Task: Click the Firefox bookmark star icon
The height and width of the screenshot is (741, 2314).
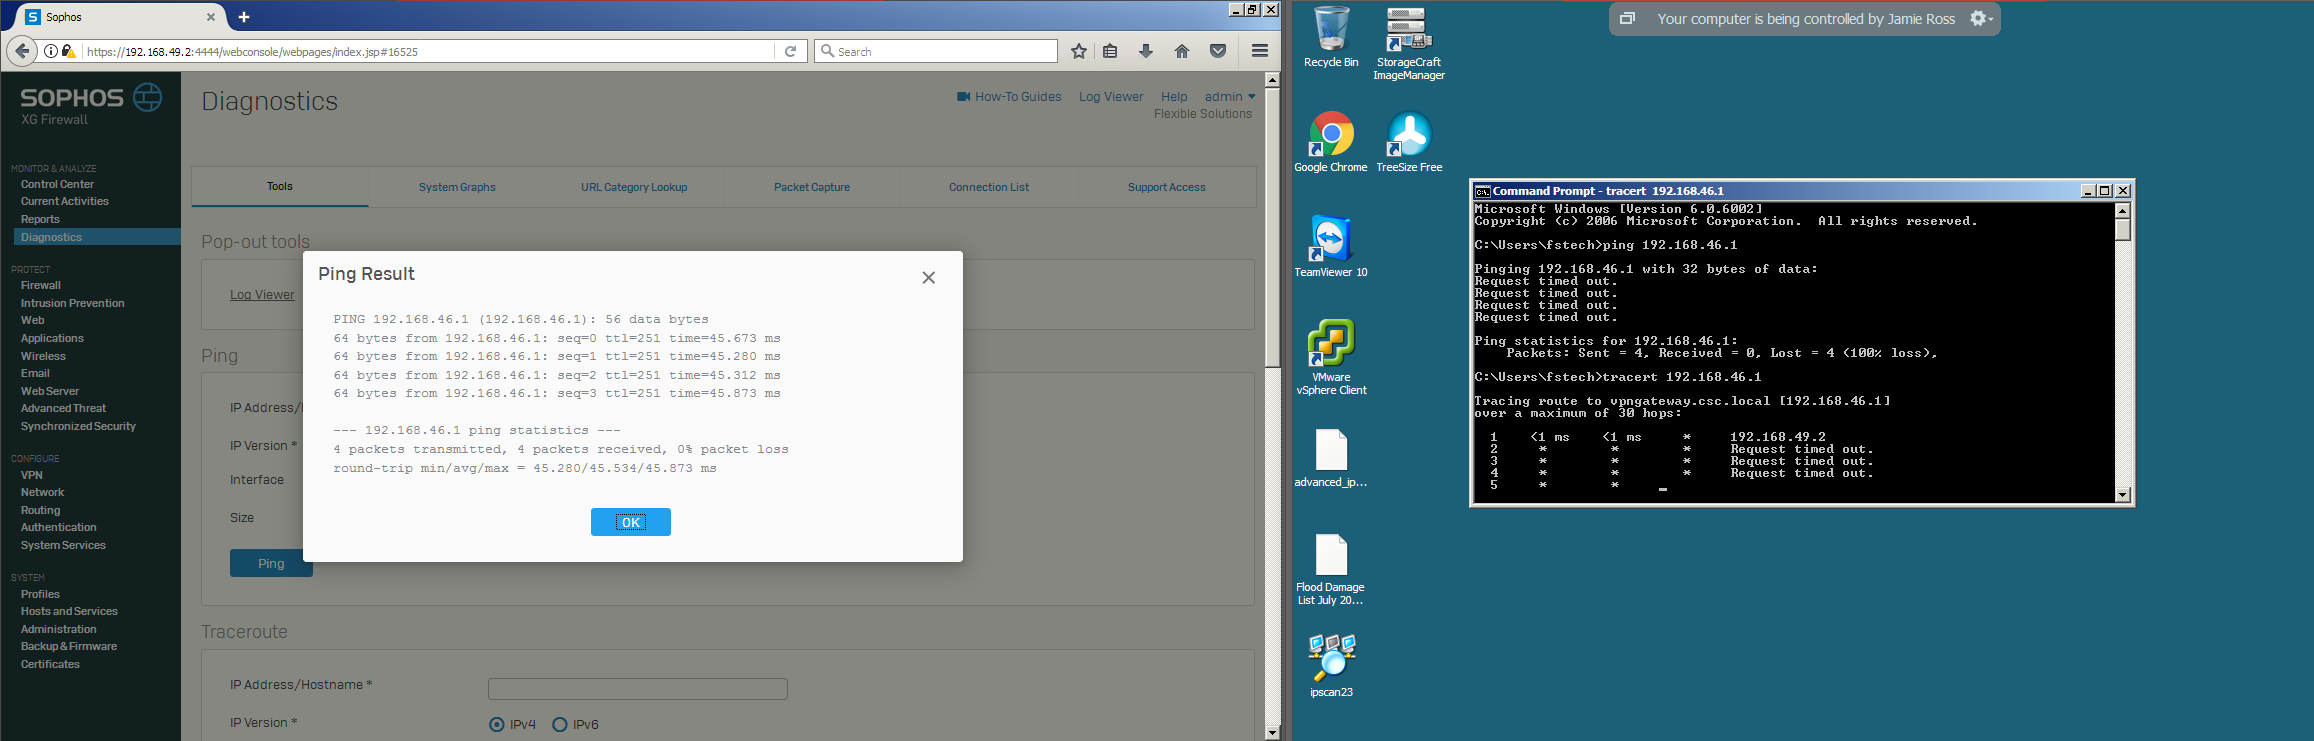Action: [1078, 51]
